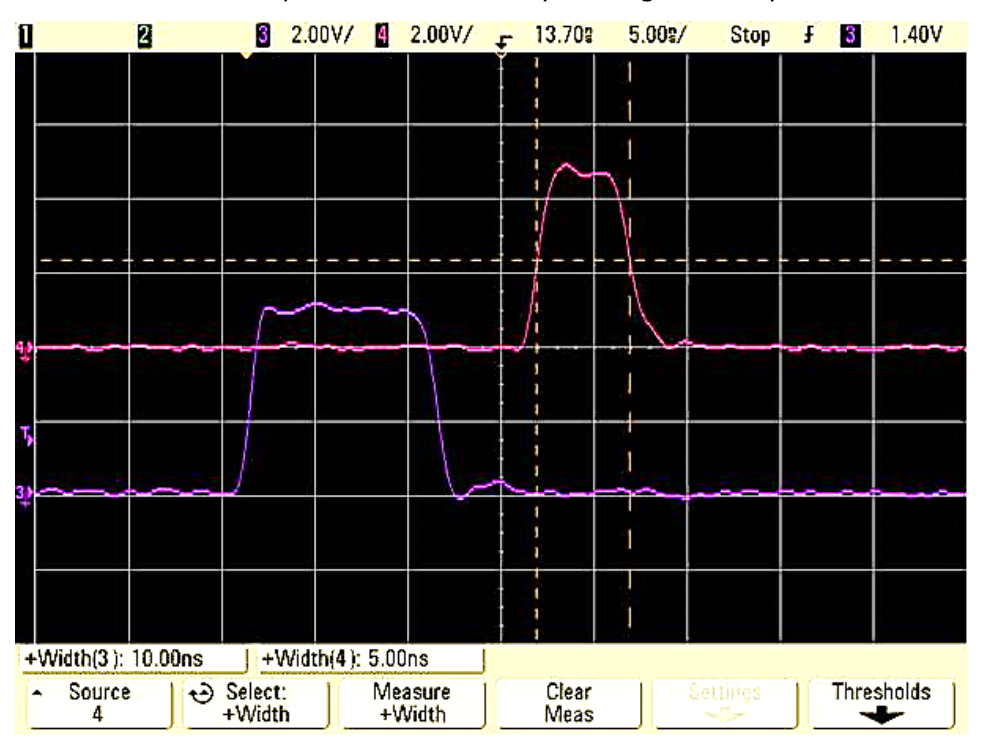Click the Measure +Width softkey
Screen dimensions: 990x750
(412, 703)
